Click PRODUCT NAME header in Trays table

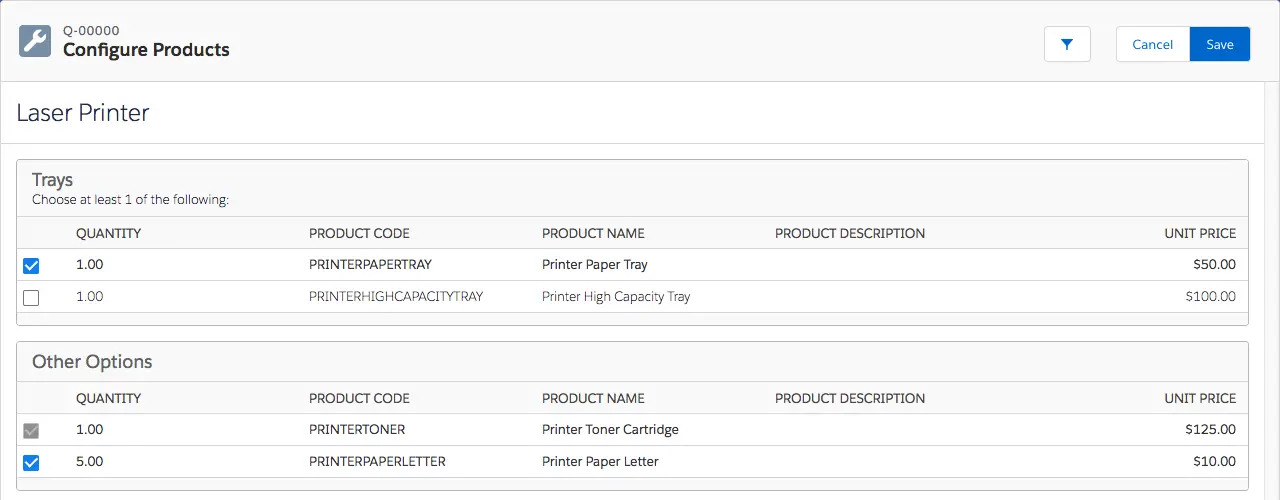pos(593,233)
